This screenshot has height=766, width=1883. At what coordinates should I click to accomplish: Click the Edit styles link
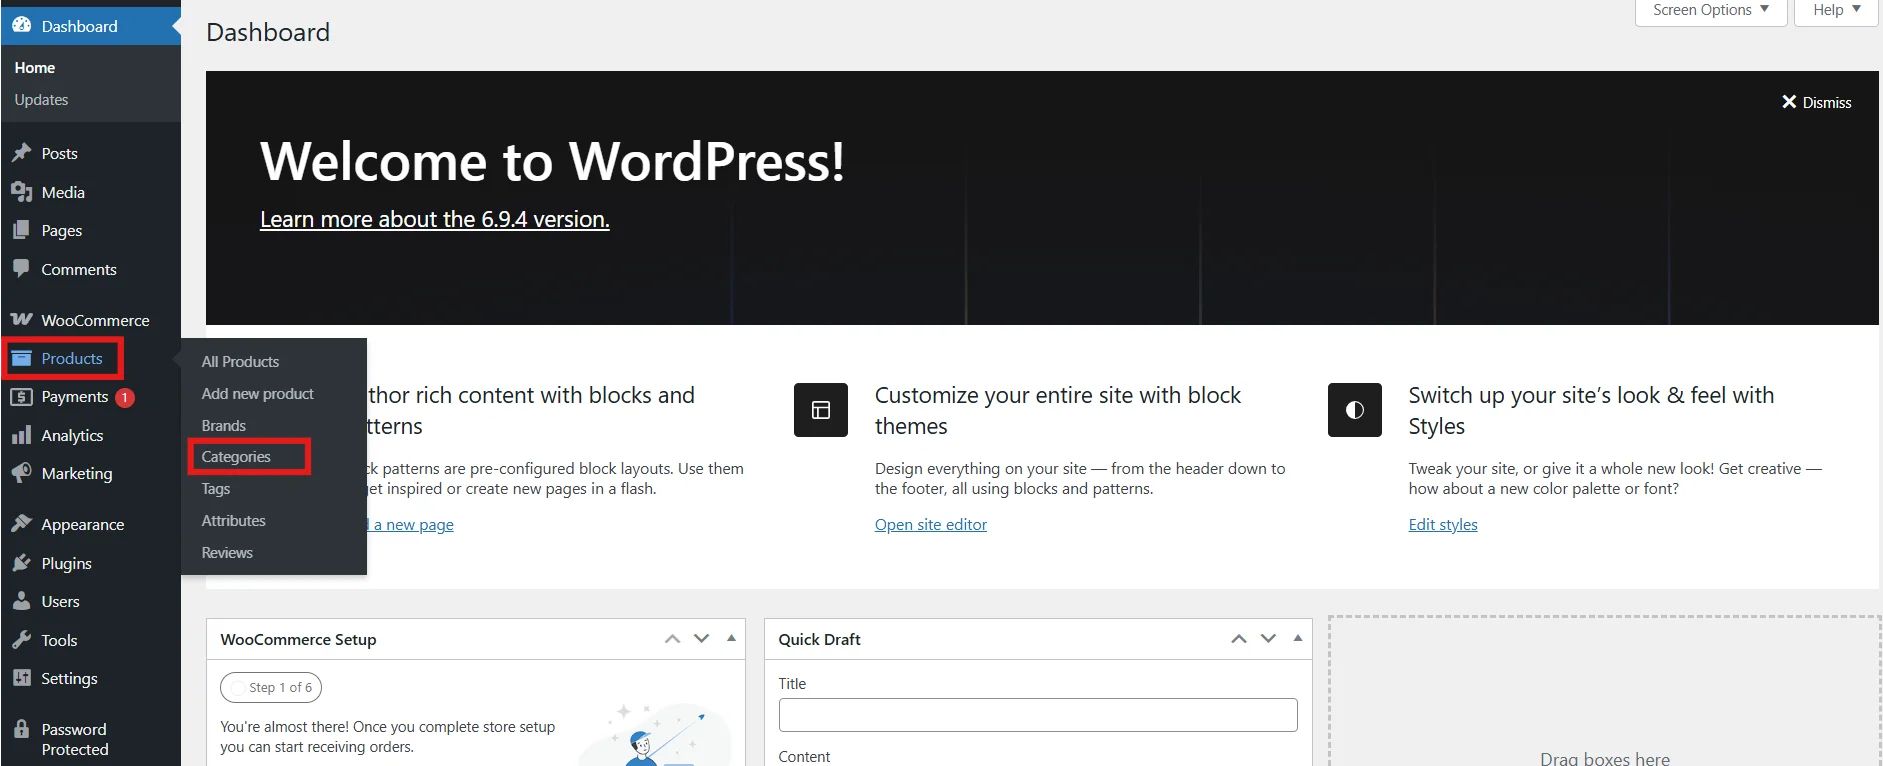pyautogui.click(x=1443, y=525)
